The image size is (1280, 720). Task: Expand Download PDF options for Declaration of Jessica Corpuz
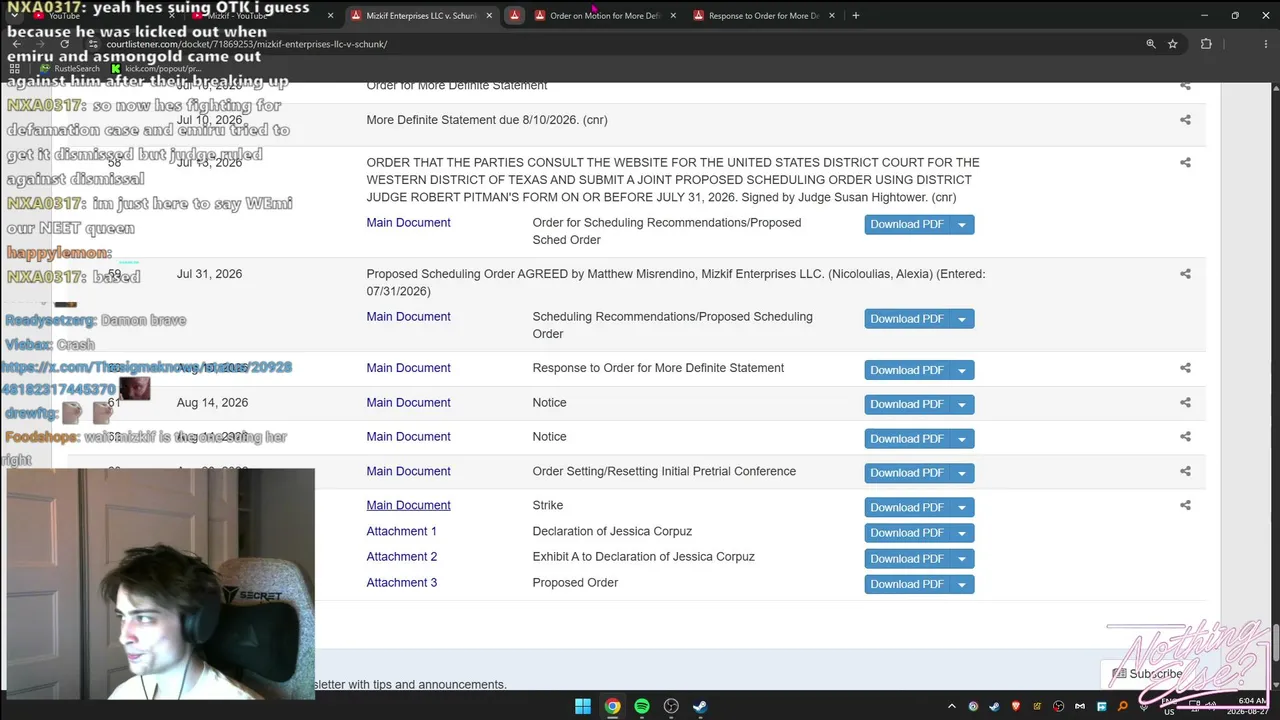tap(962, 533)
